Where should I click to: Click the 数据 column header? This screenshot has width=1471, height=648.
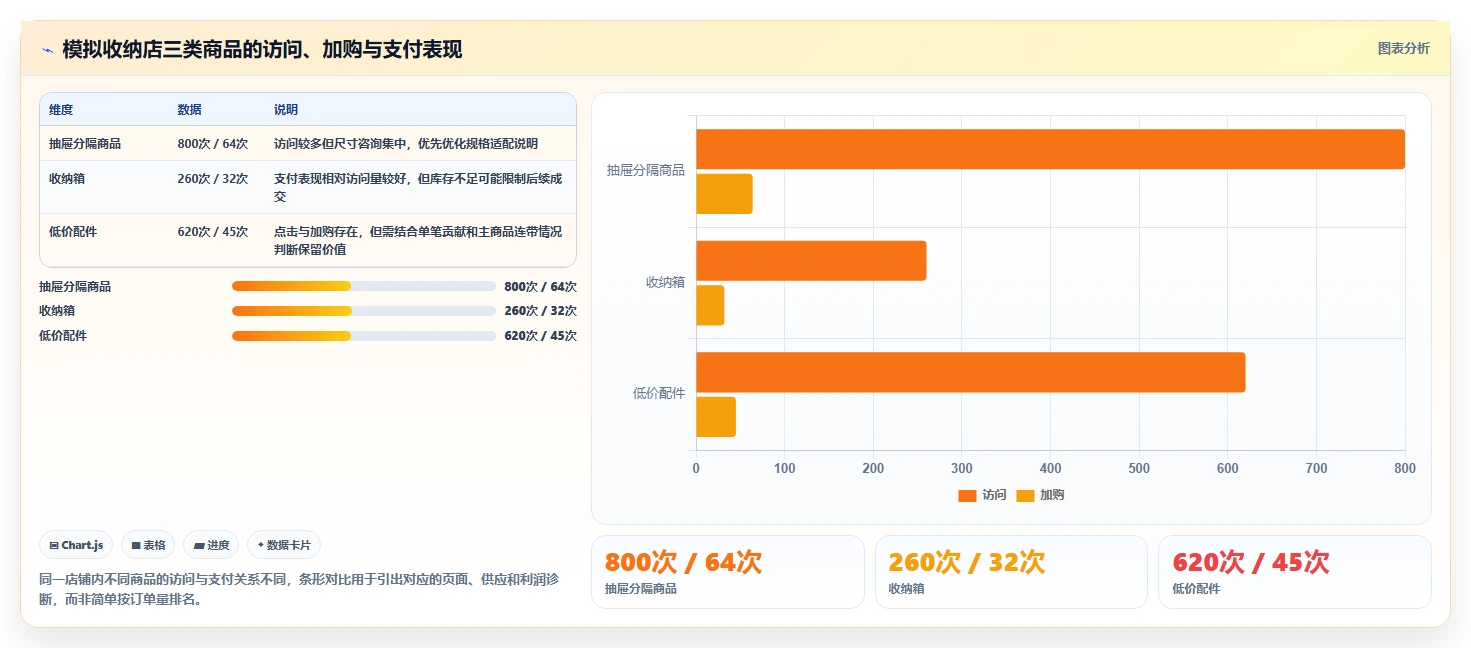click(190, 110)
